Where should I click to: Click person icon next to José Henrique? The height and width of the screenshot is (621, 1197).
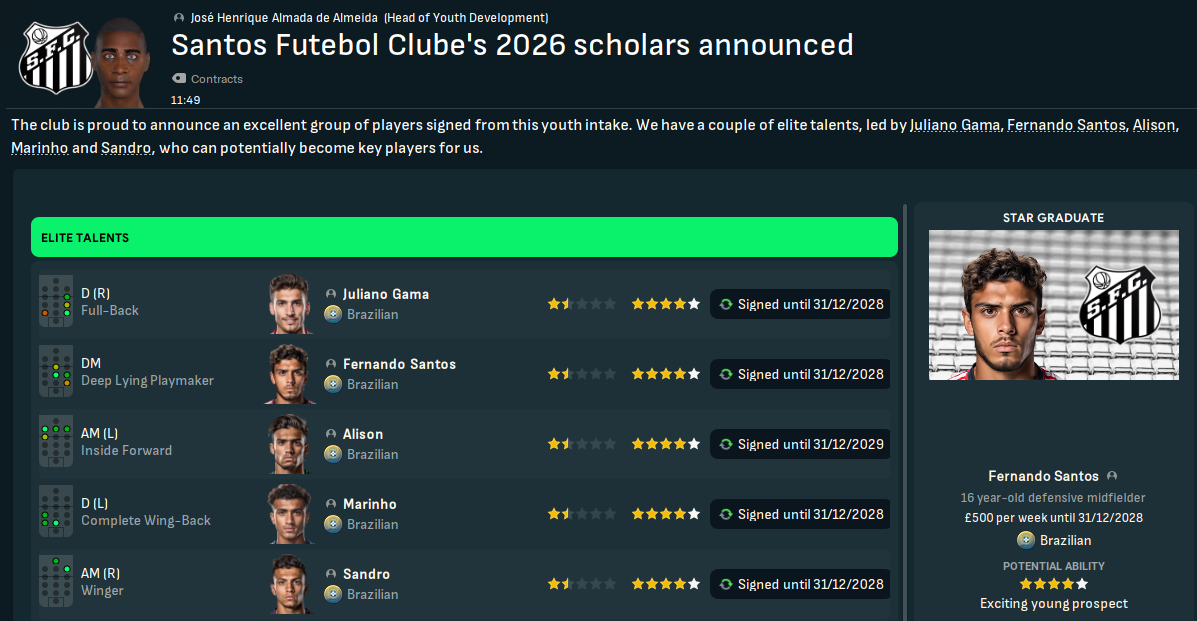179,18
